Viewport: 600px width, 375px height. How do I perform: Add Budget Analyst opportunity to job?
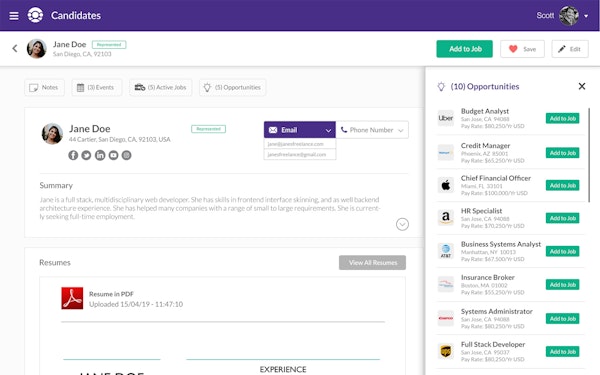point(562,118)
